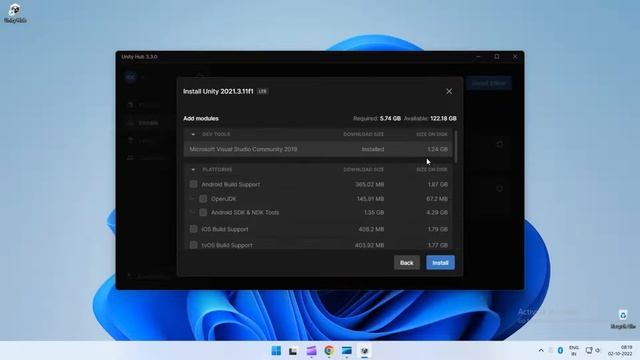Click the 1.87 GB size on disk
Viewport: 640px width, 360px height.
(x=438, y=184)
